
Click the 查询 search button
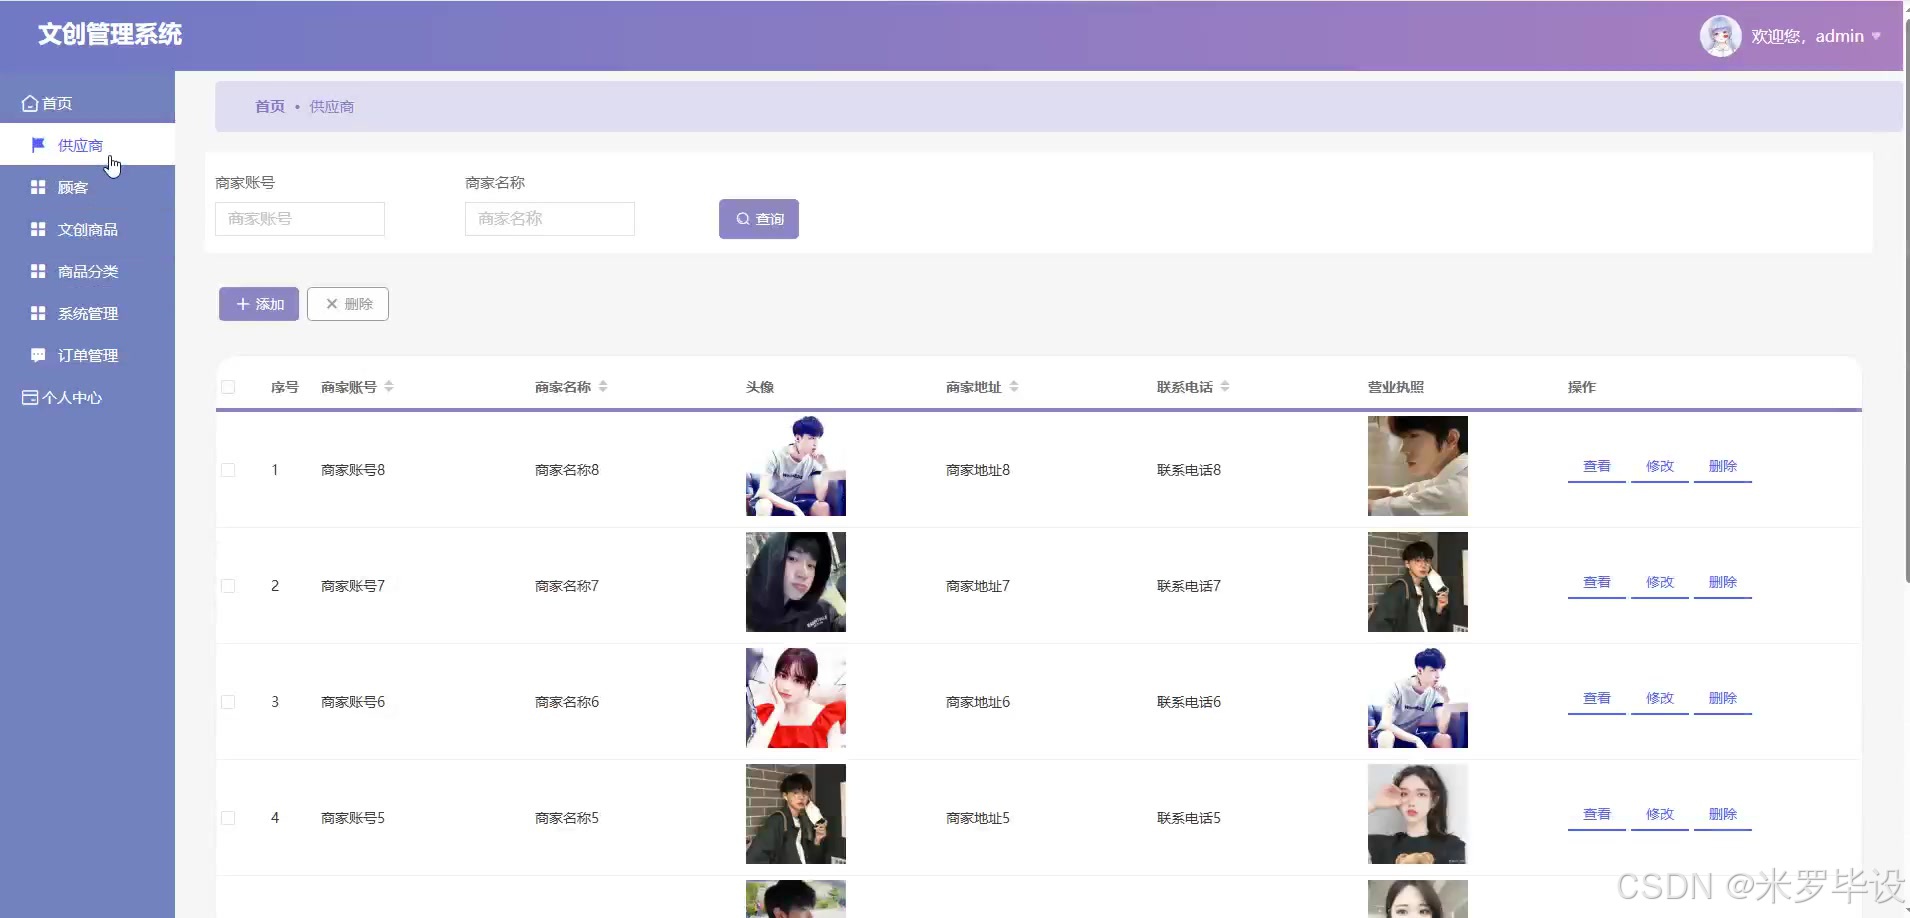point(759,219)
